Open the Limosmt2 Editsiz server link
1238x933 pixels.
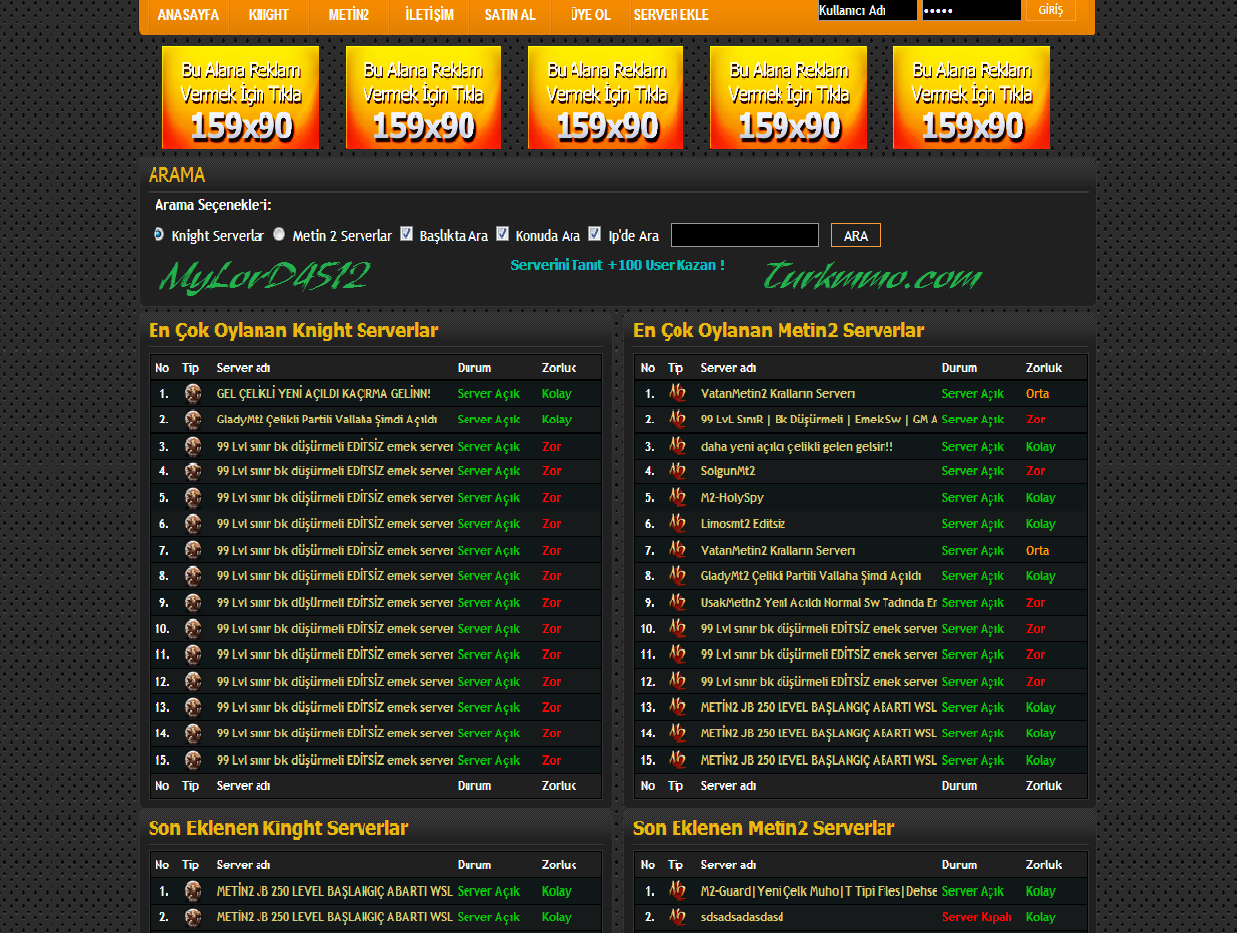(x=743, y=524)
